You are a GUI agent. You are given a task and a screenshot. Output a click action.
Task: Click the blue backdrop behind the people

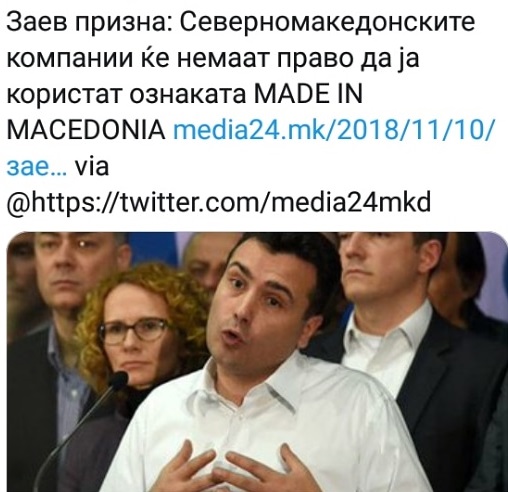pos(157,248)
